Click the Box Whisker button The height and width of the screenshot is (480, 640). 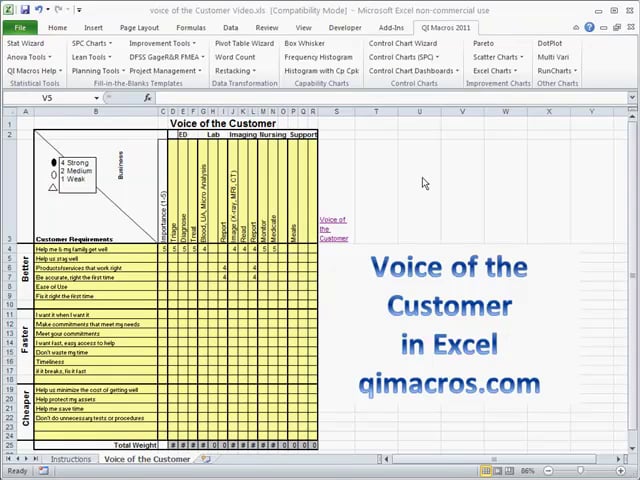point(304,43)
